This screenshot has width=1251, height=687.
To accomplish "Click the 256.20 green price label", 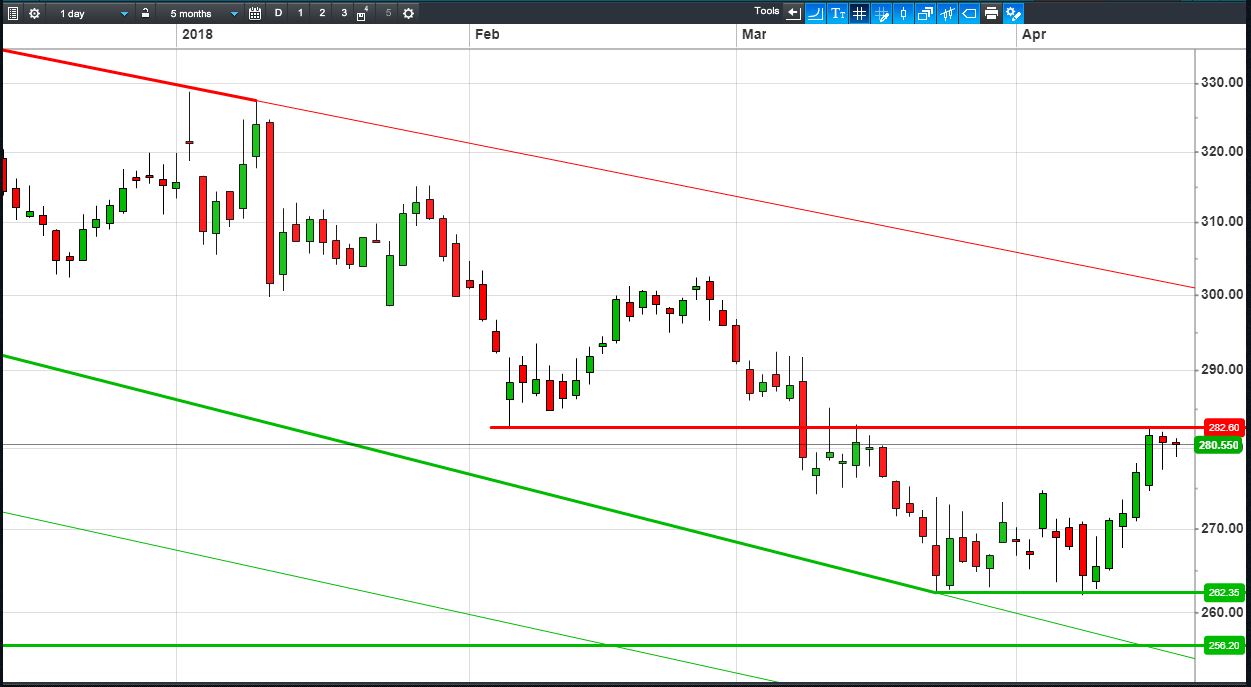I will [x=1224, y=646].
